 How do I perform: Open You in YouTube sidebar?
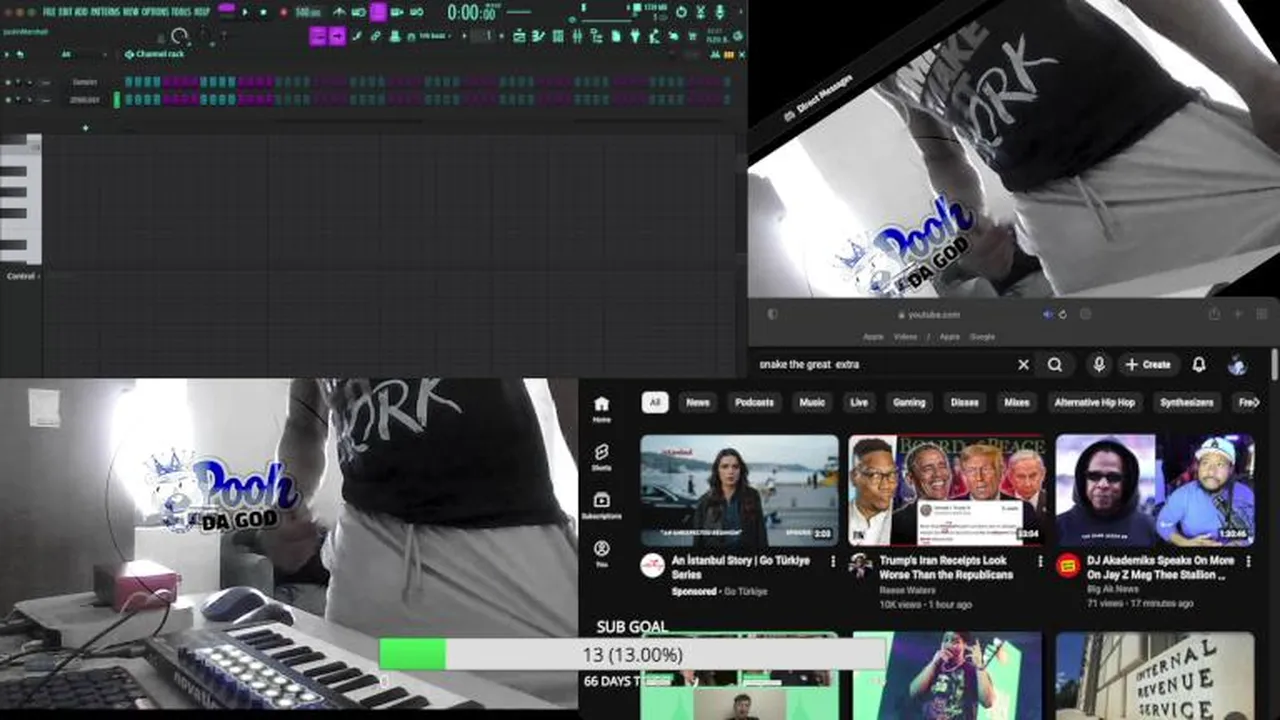[601, 553]
